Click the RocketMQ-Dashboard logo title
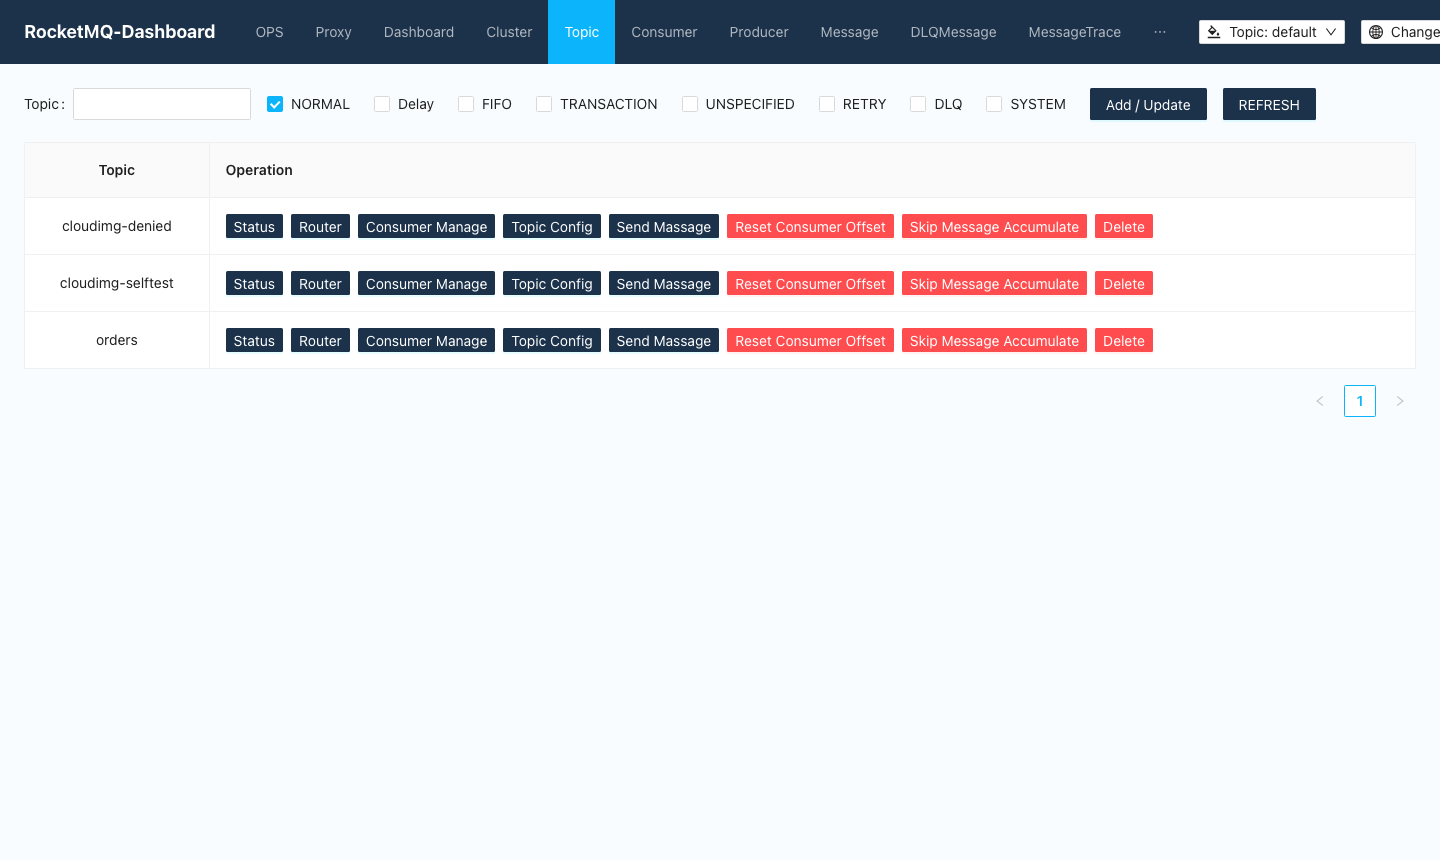 click(x=120, y=32)
